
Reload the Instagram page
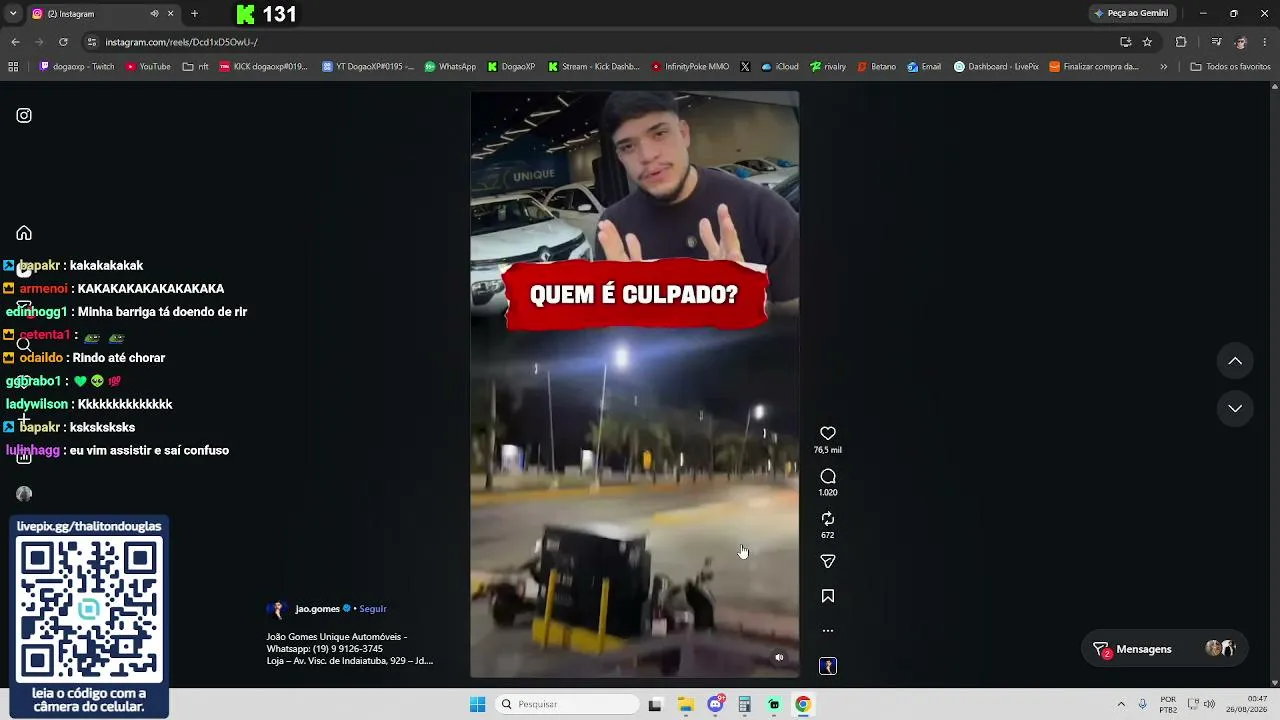click(x=63, y=42)
